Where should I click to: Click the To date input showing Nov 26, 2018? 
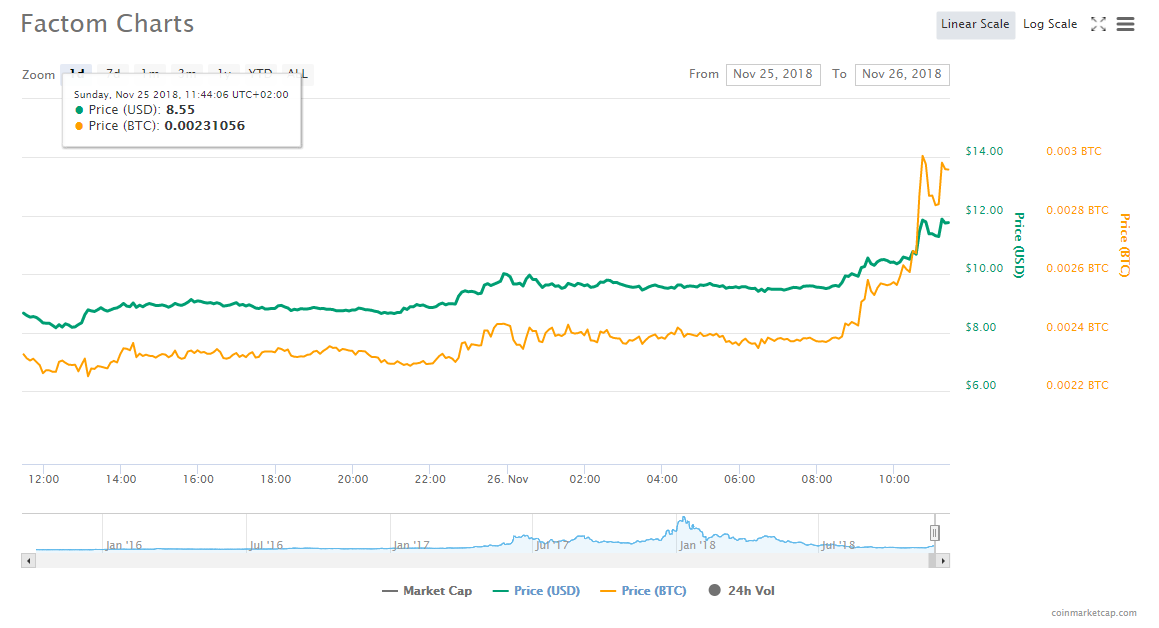(x=902, y=74)
